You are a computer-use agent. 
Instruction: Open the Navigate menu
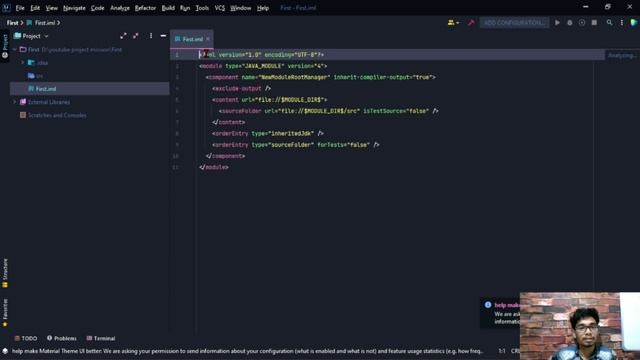[74, 8]
